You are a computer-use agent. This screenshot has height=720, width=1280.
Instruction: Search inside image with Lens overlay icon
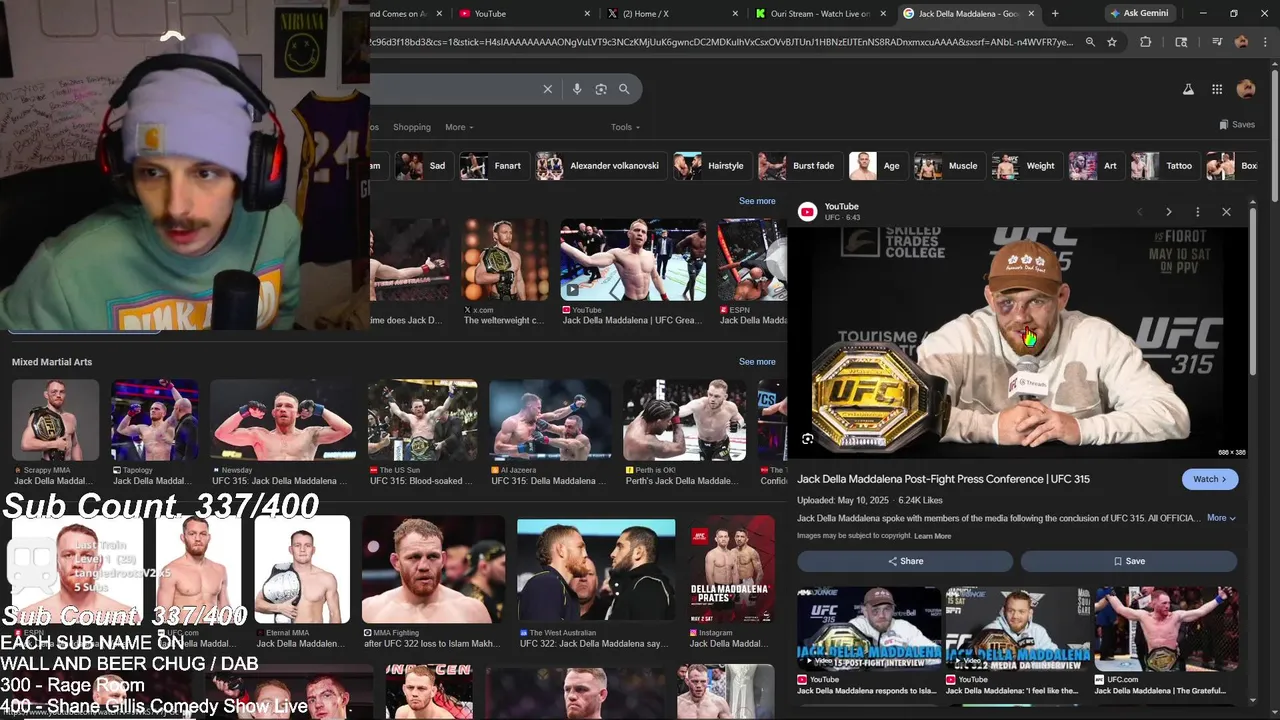pyautogui.click(x=808, y=438)
